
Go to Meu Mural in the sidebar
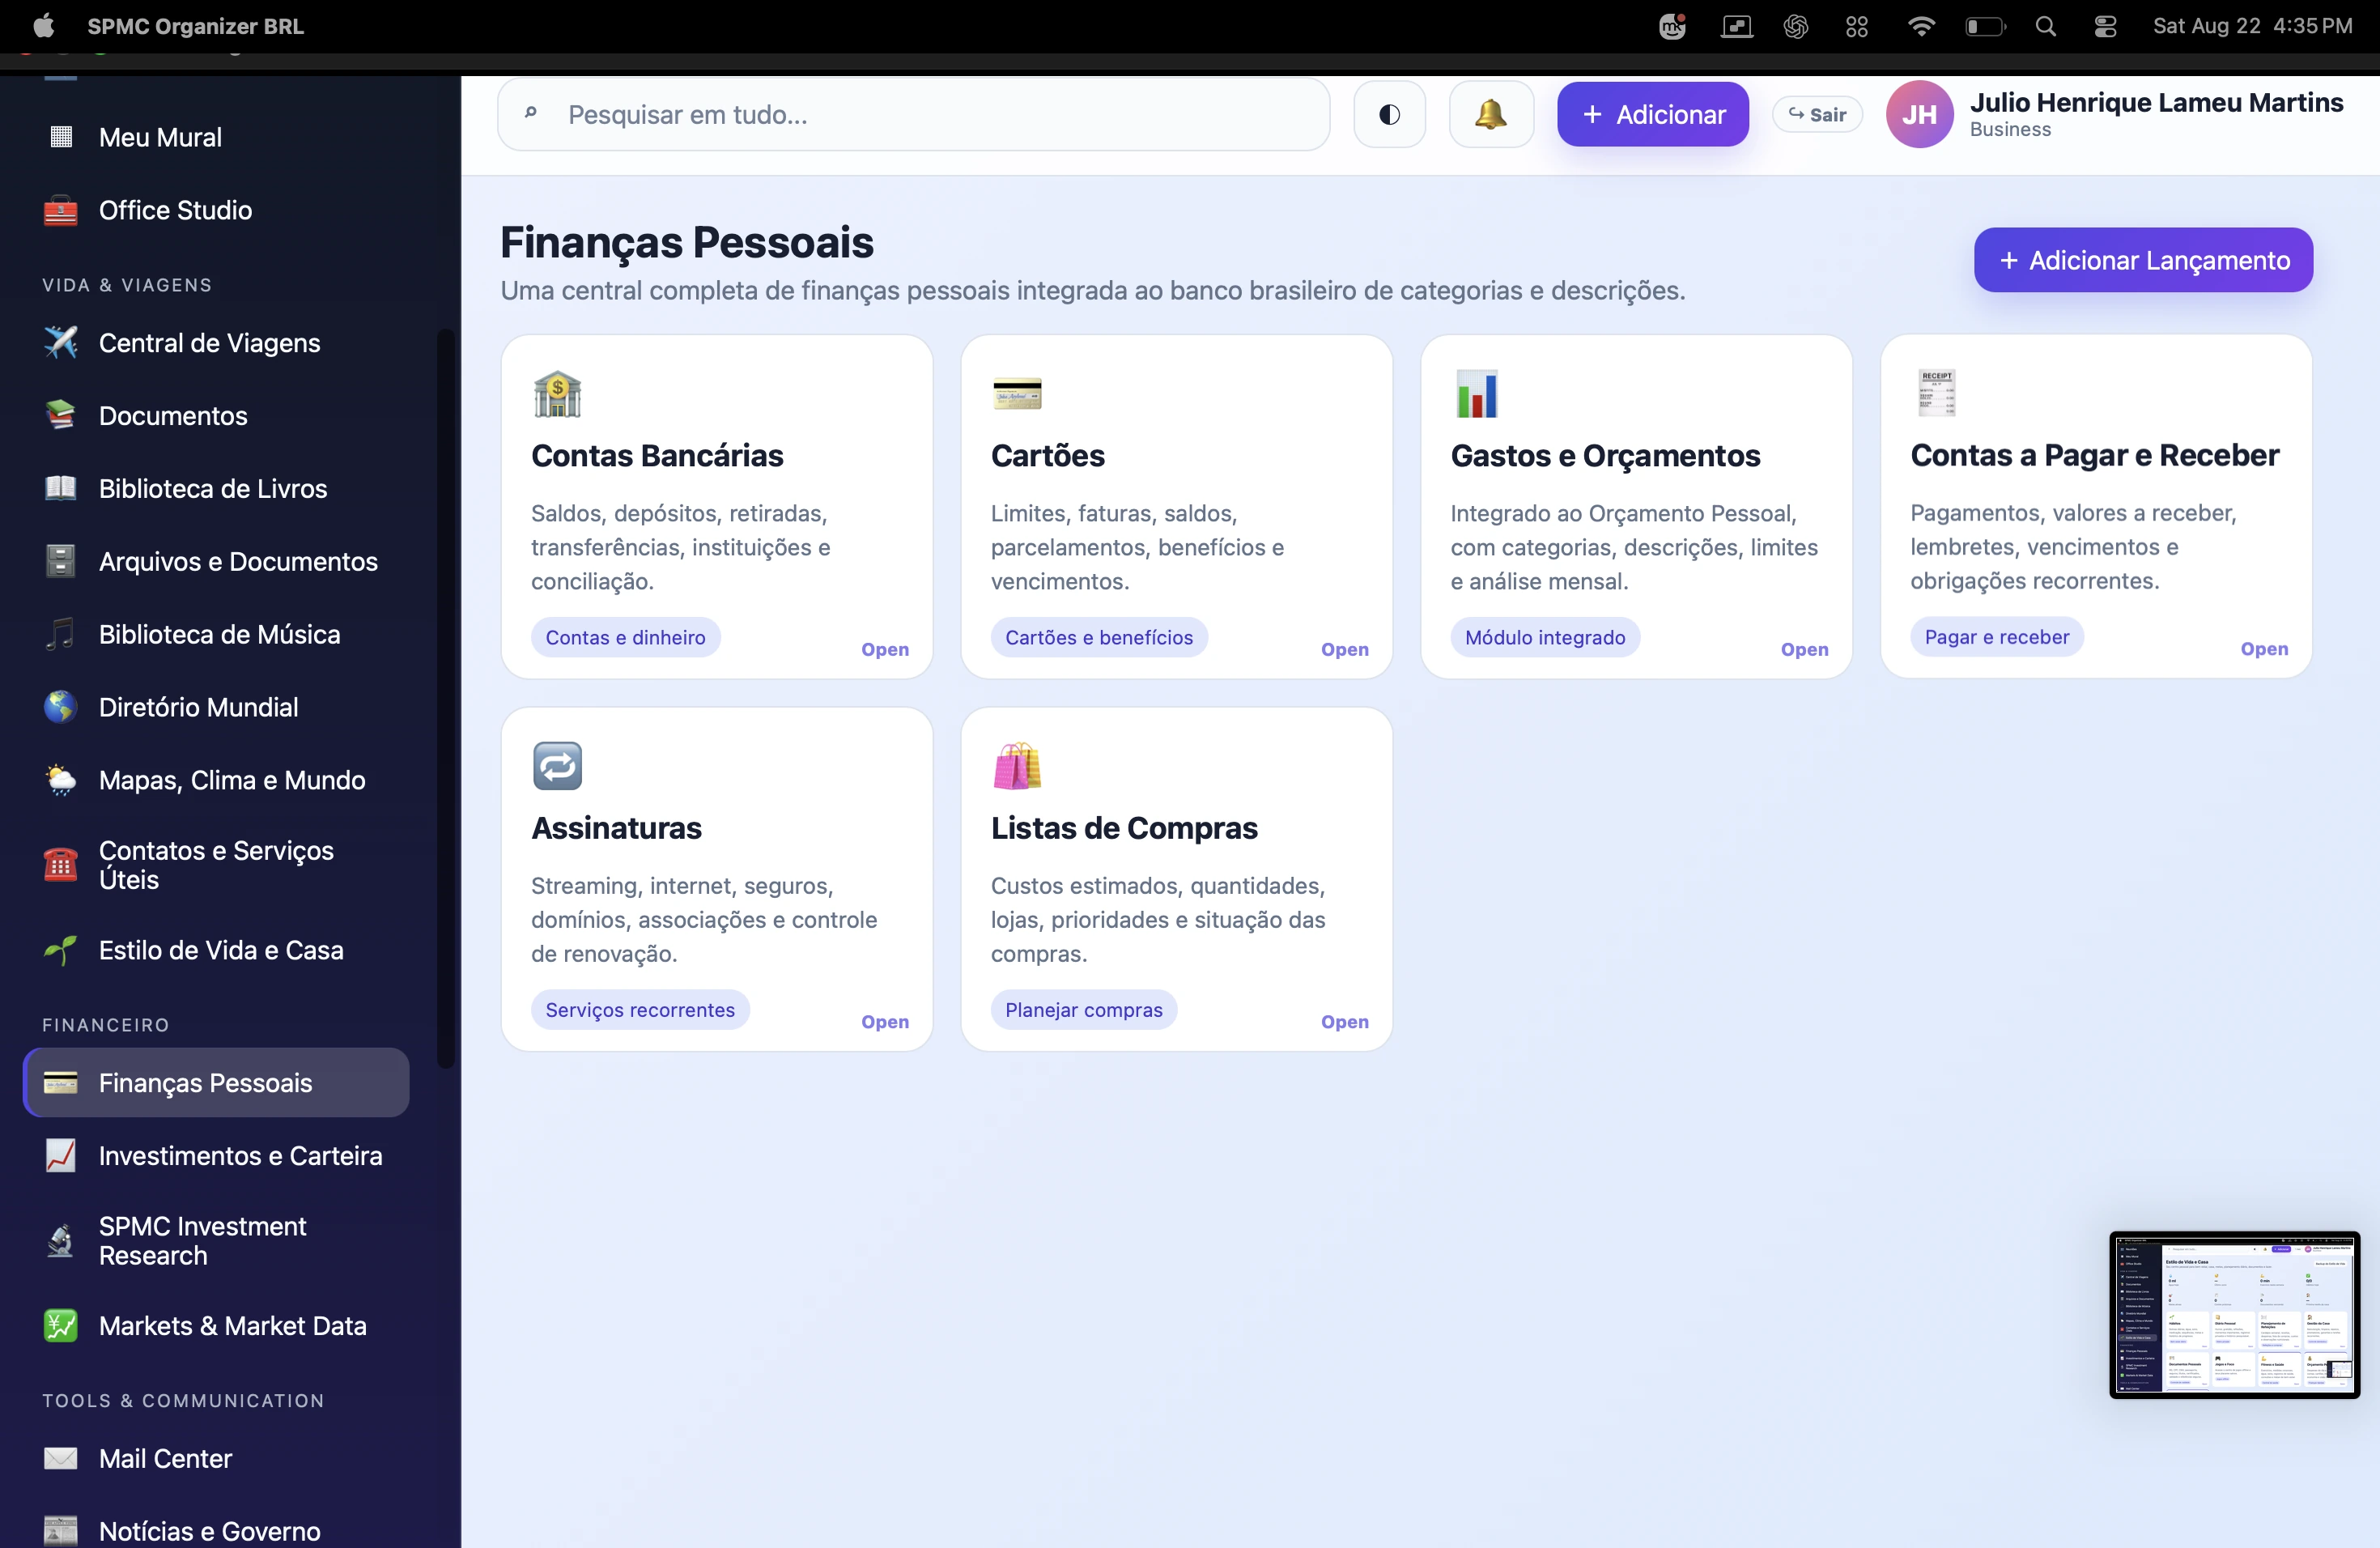[x=216, y=137]
